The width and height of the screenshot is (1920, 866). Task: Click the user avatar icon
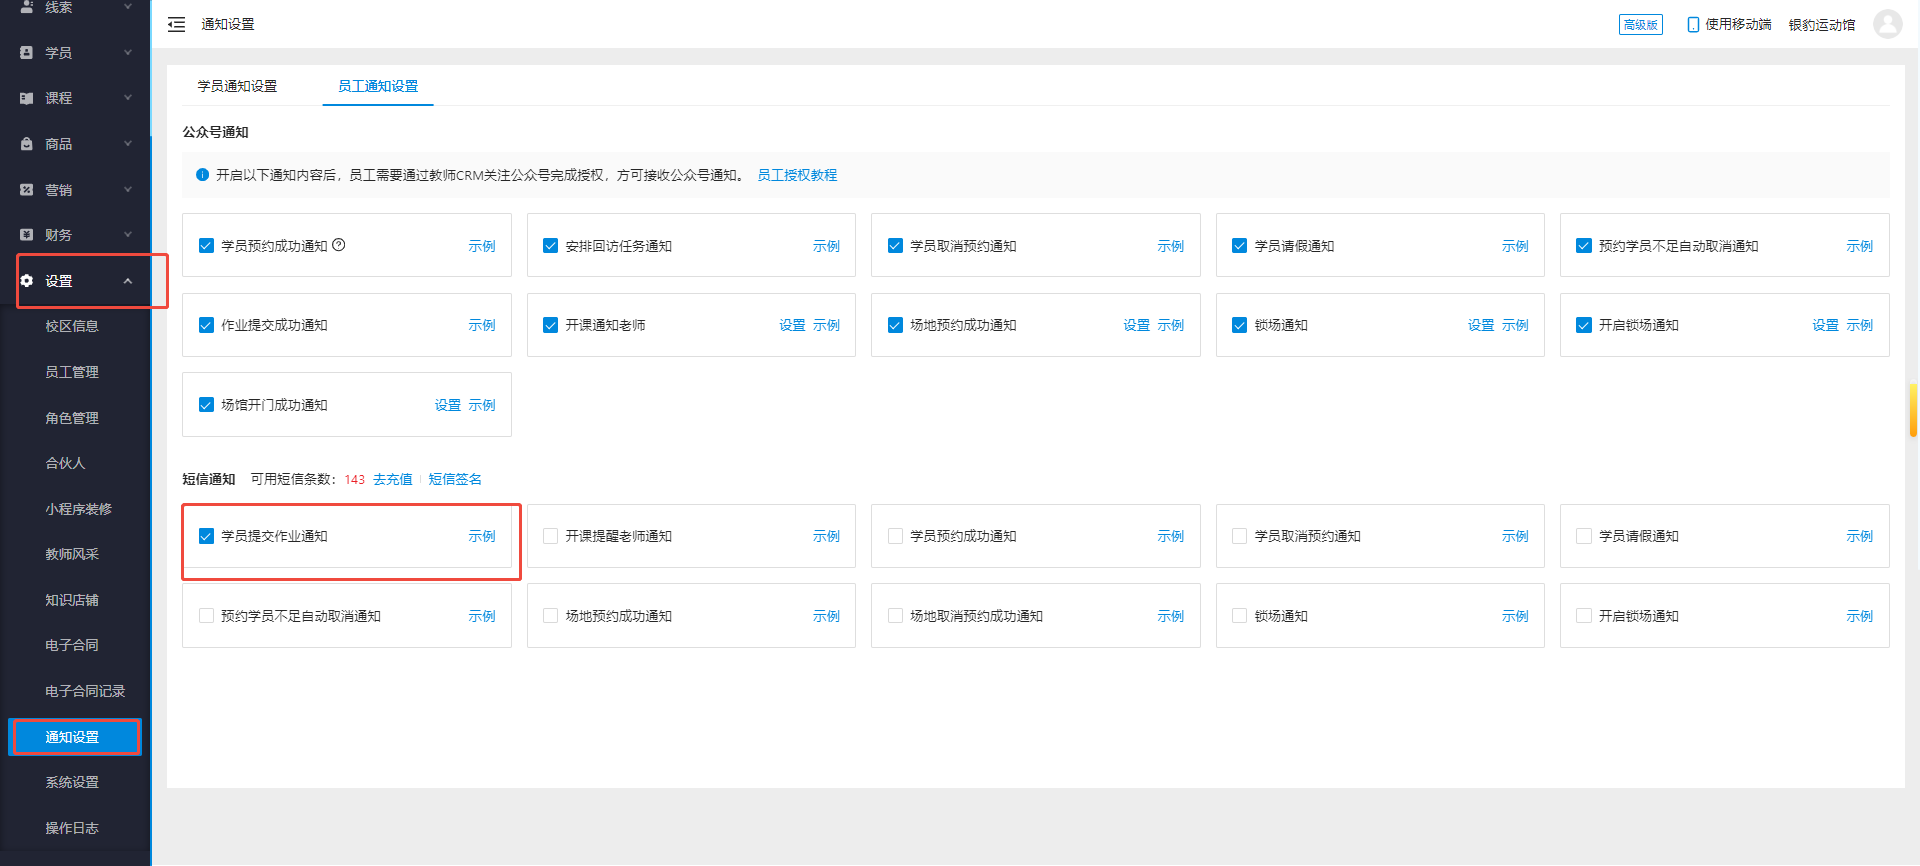[x=1887, y=24]
